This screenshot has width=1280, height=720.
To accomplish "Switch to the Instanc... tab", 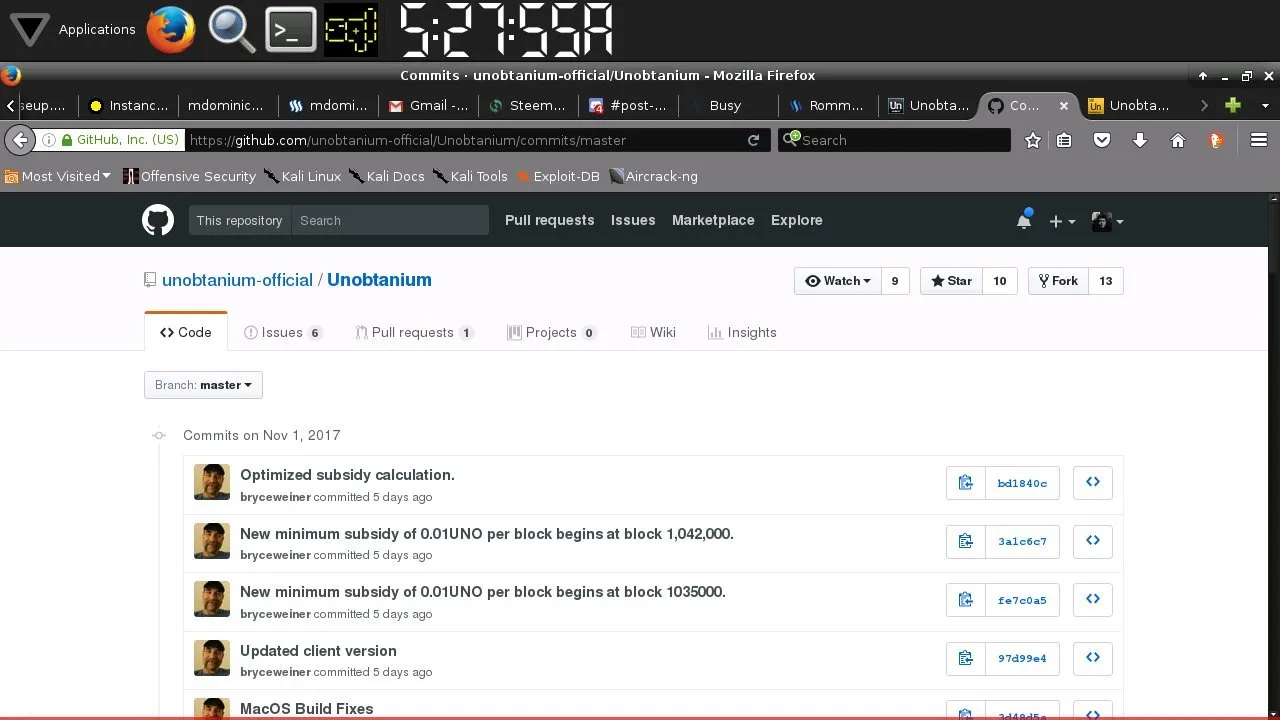I will pyautogui.click(x=129, y=105).
